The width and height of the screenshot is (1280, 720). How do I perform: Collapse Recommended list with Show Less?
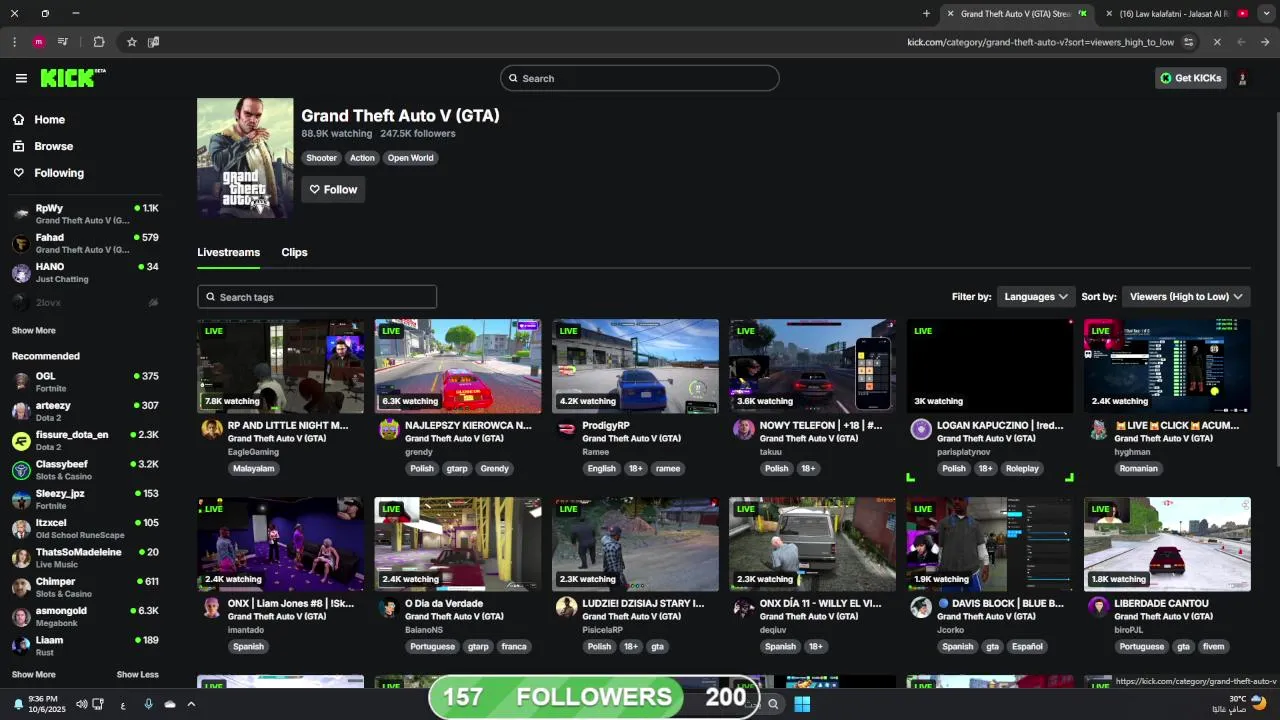pyautogui.click(x=138, y=674)
